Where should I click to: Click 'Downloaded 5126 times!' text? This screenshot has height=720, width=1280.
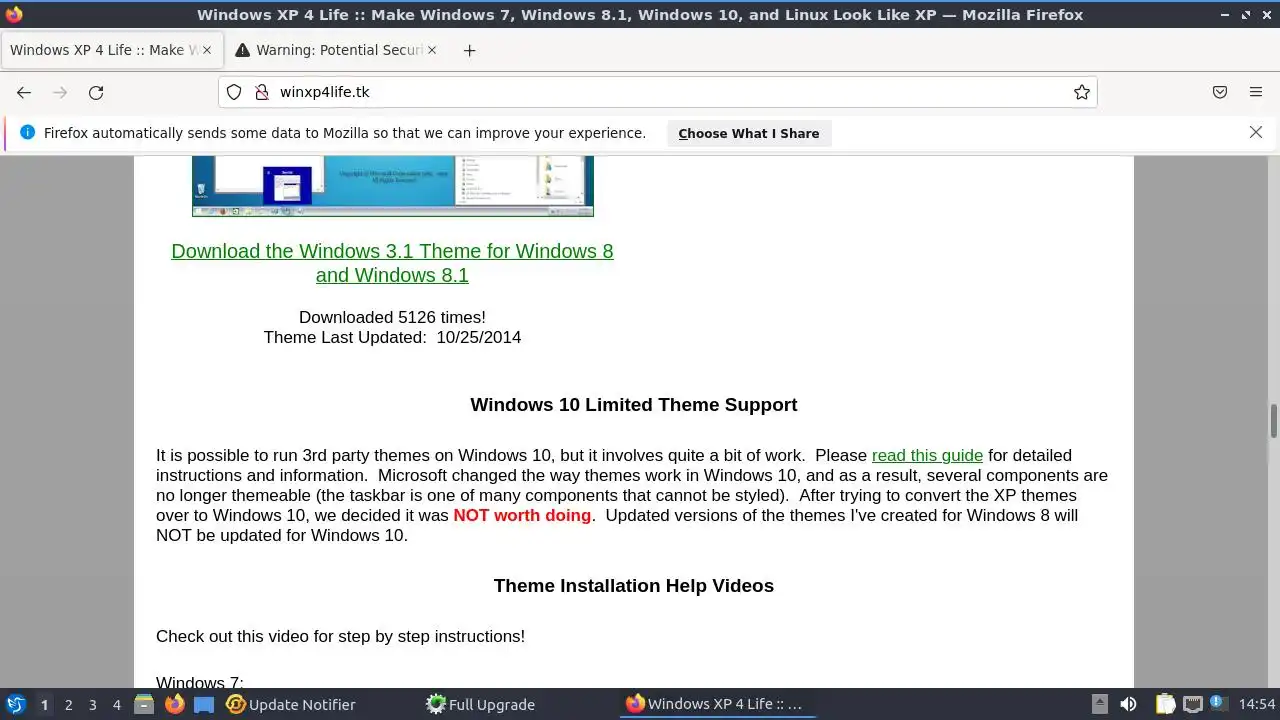coord(392,317)
